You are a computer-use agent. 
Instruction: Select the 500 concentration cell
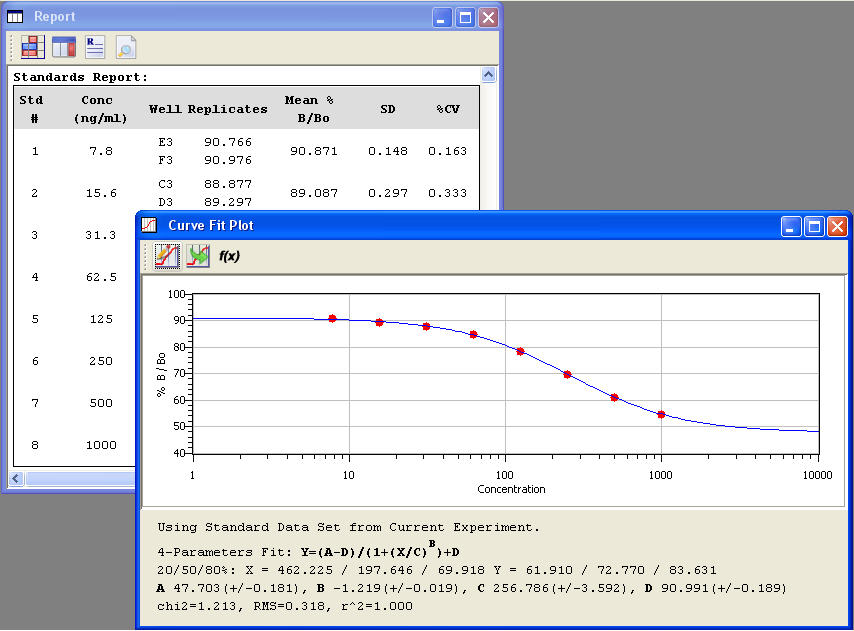tap(101, 403)
